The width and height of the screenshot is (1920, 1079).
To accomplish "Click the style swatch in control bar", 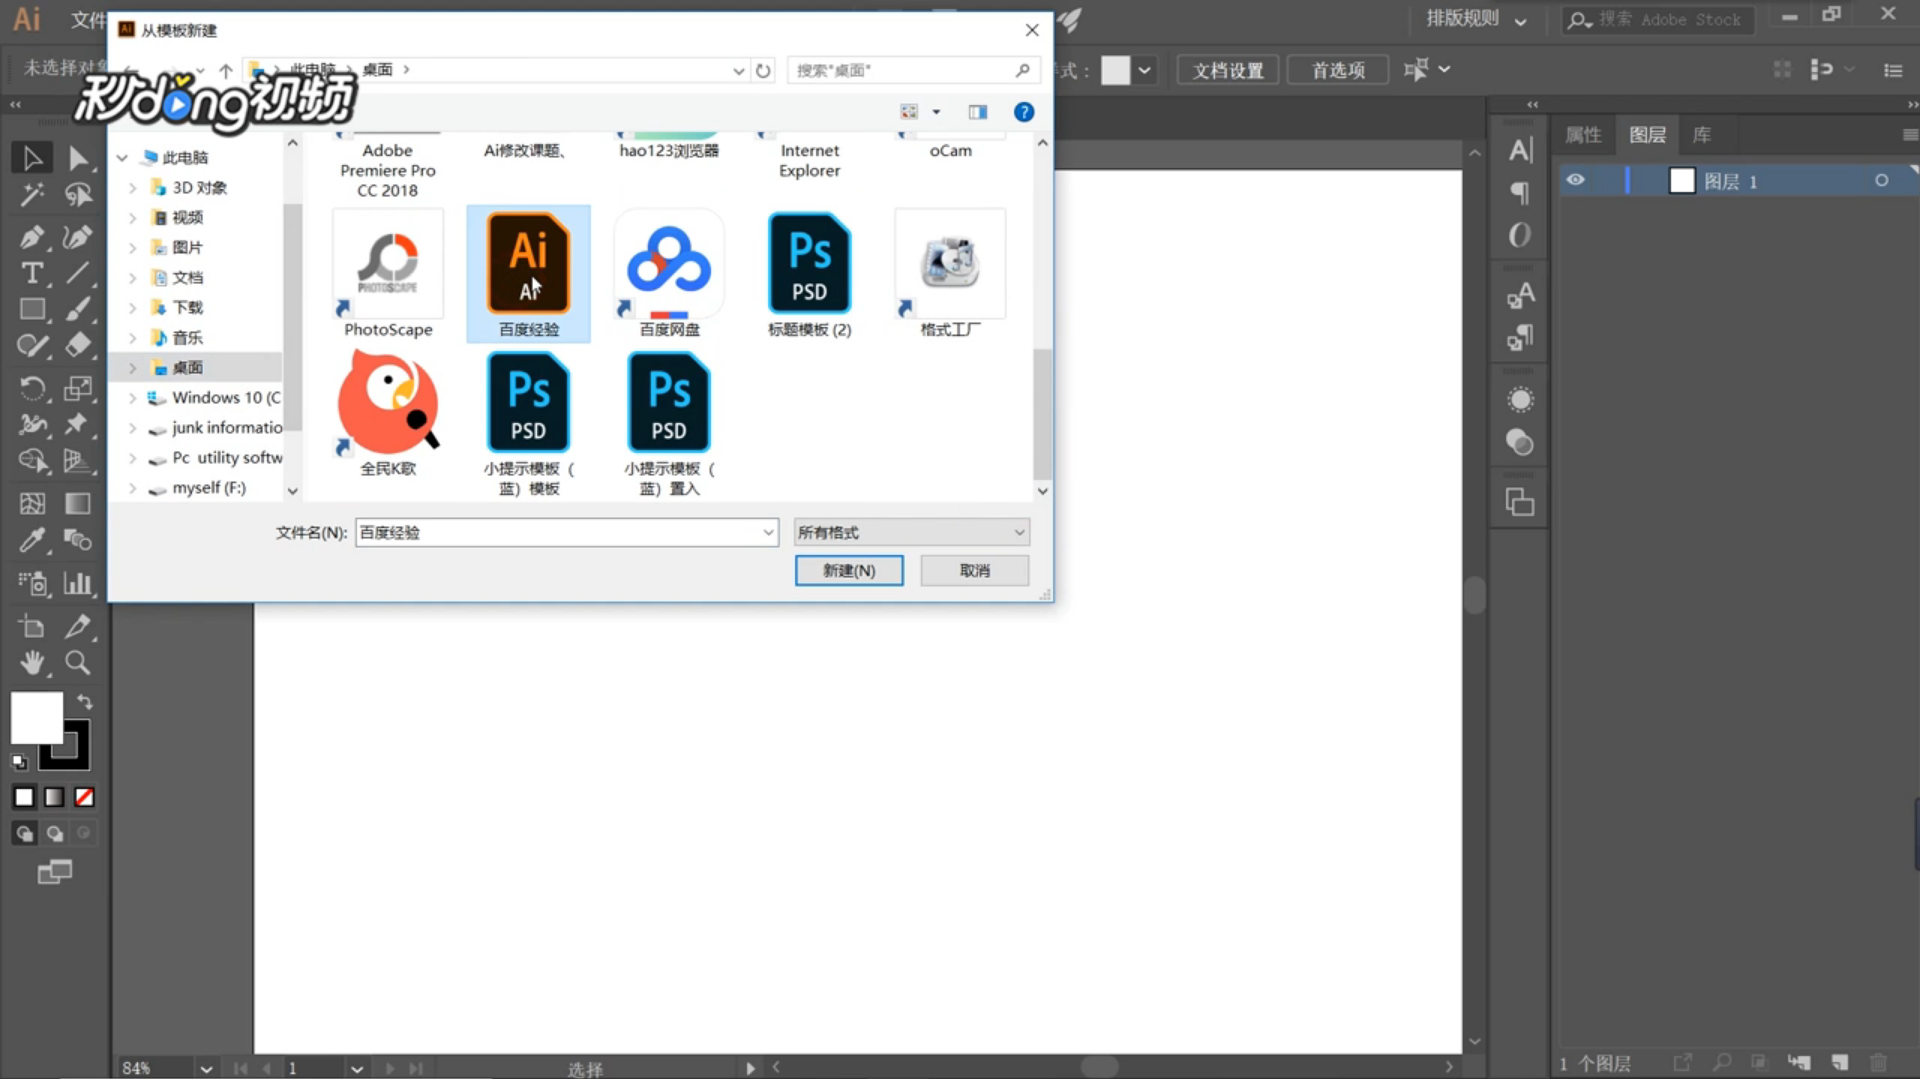I will tap(1115, 70).
